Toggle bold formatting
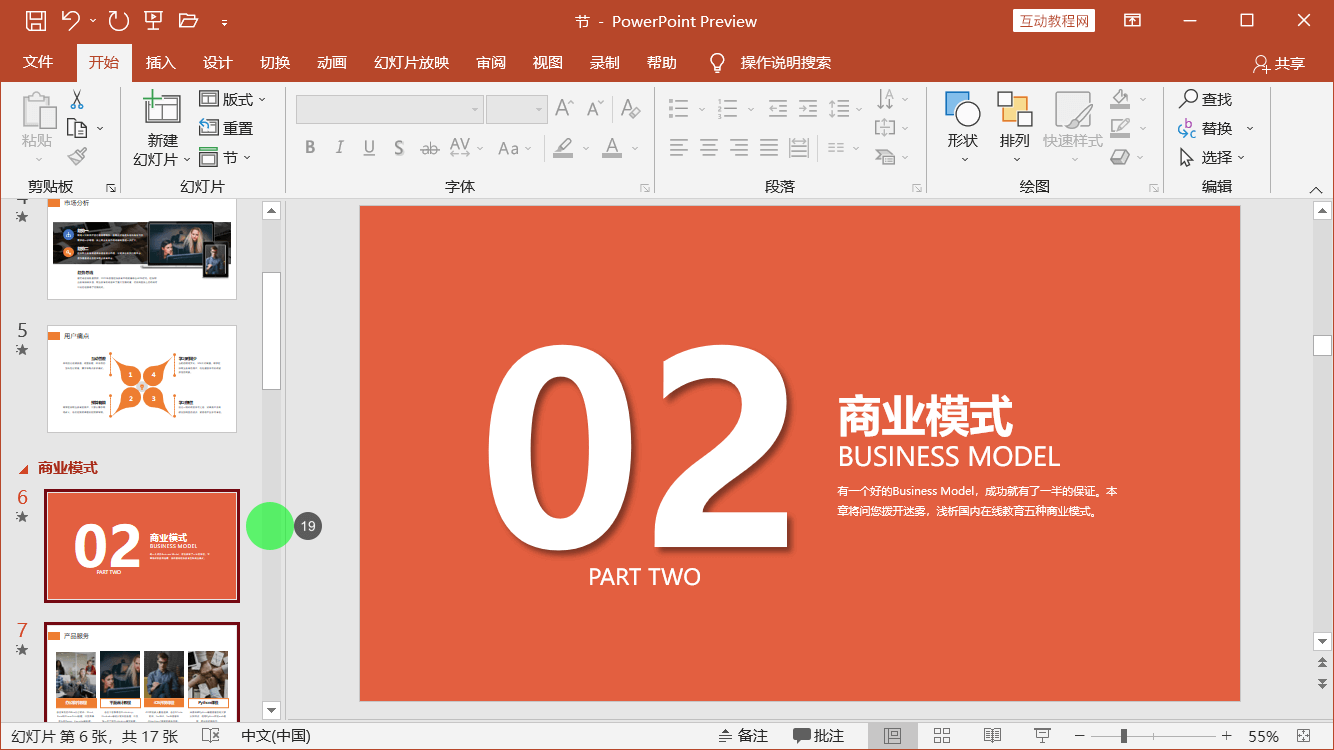 310,148
